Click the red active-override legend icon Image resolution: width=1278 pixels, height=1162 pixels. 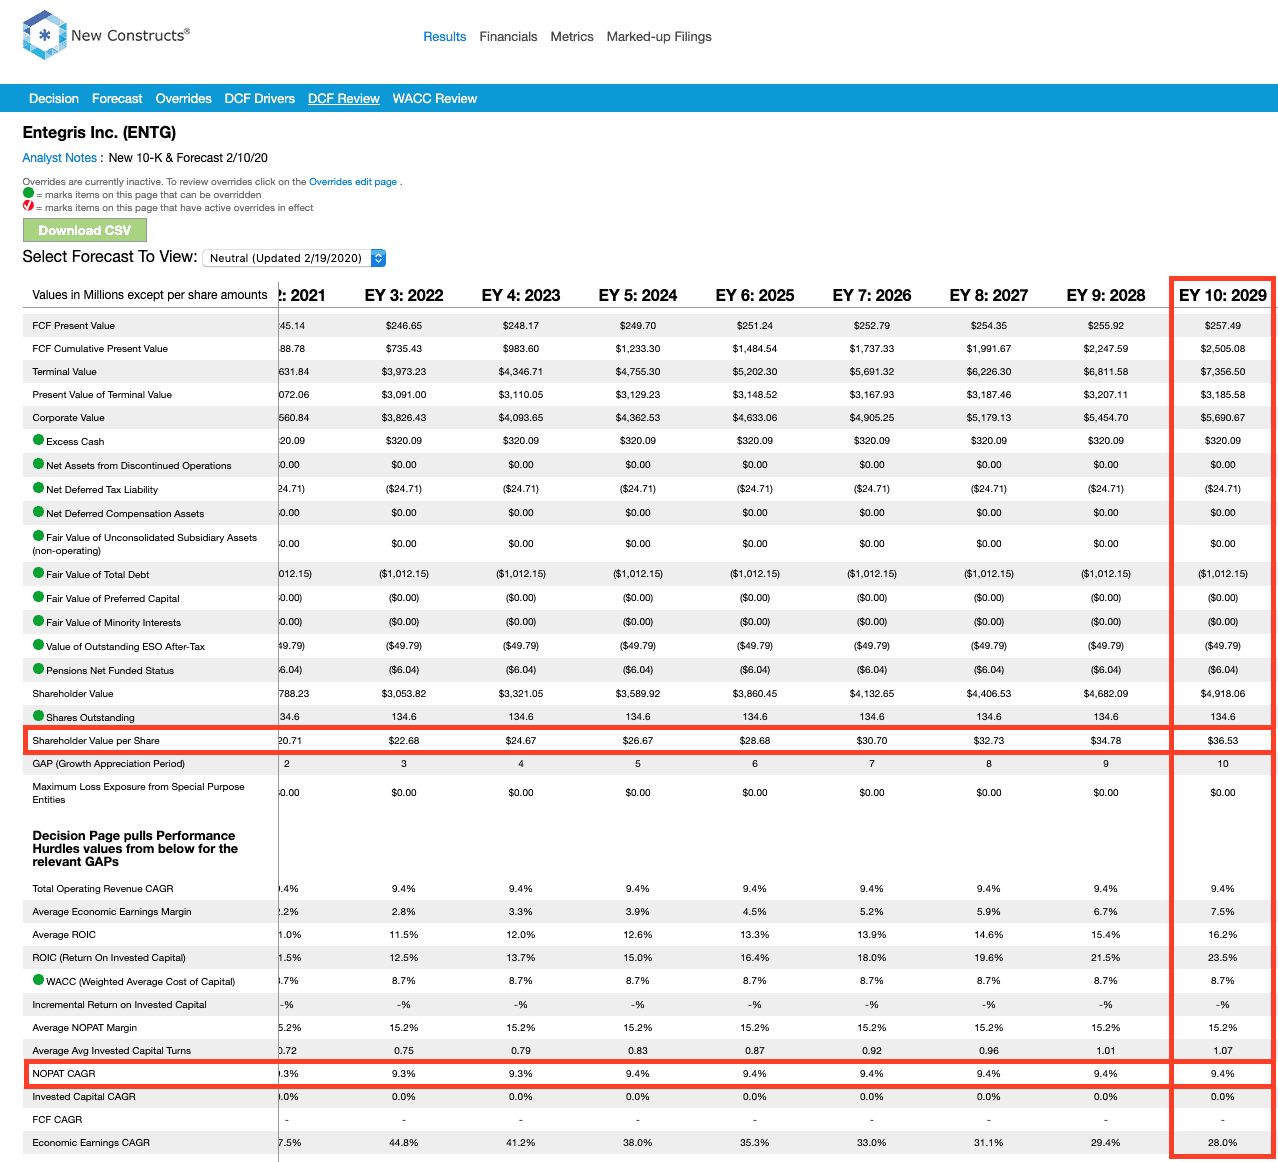point(28,206)
